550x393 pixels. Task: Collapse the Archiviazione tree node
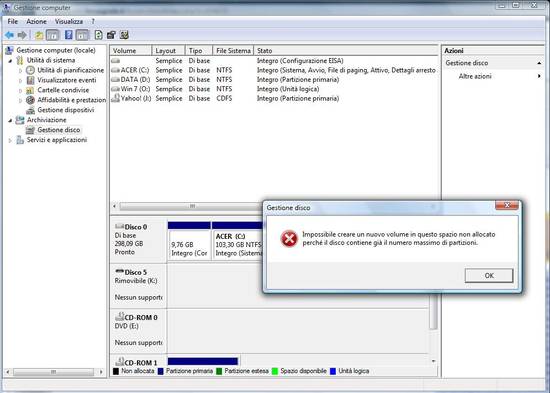10,120
